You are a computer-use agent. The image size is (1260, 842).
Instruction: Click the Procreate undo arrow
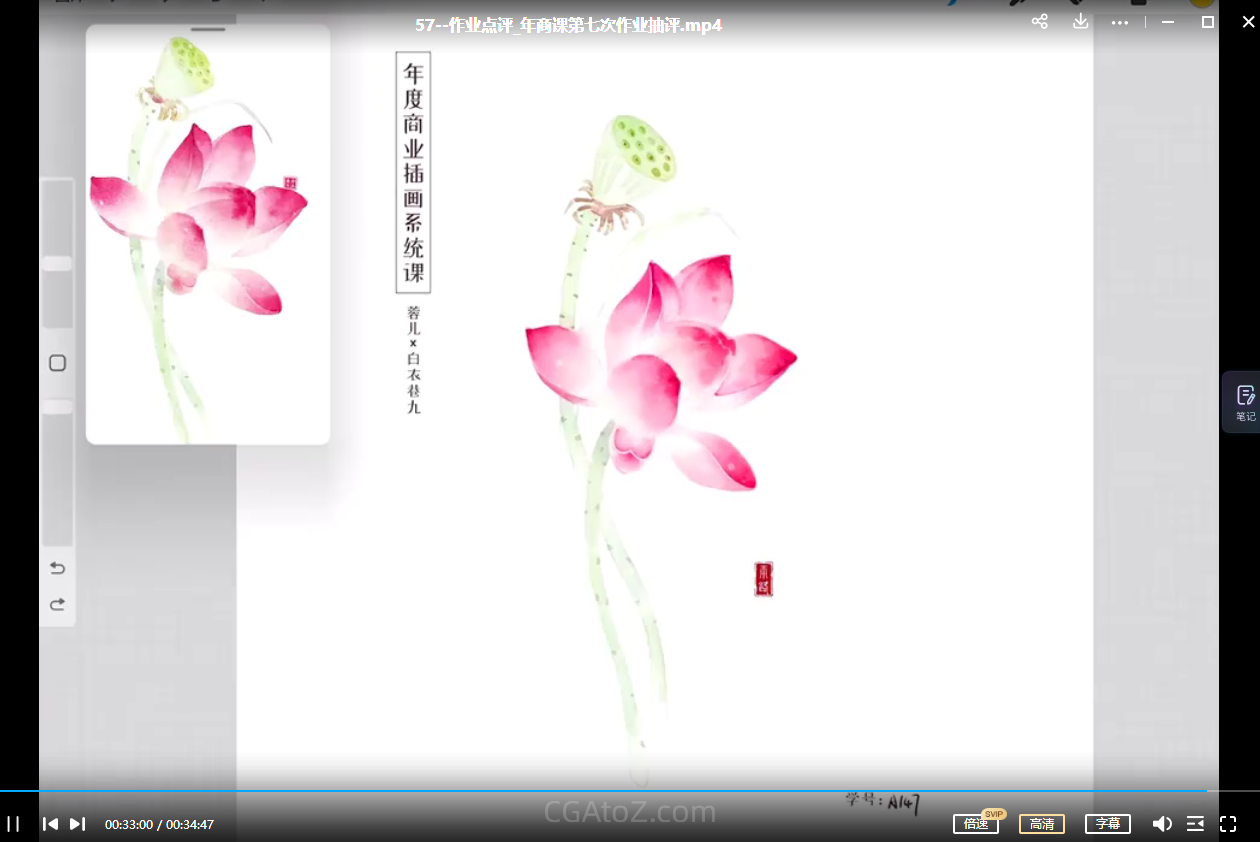pos(57,568)
